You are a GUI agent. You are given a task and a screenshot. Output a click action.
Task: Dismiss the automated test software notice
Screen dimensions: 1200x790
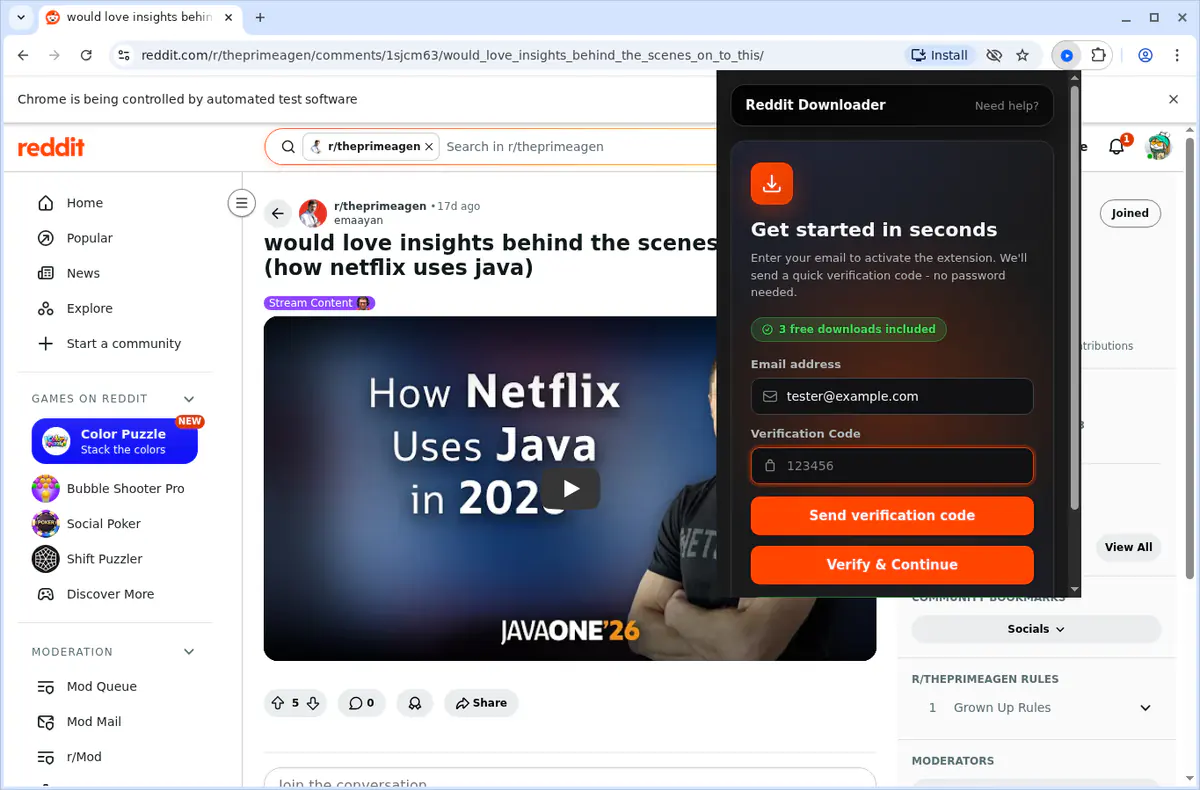(1174, 99)
